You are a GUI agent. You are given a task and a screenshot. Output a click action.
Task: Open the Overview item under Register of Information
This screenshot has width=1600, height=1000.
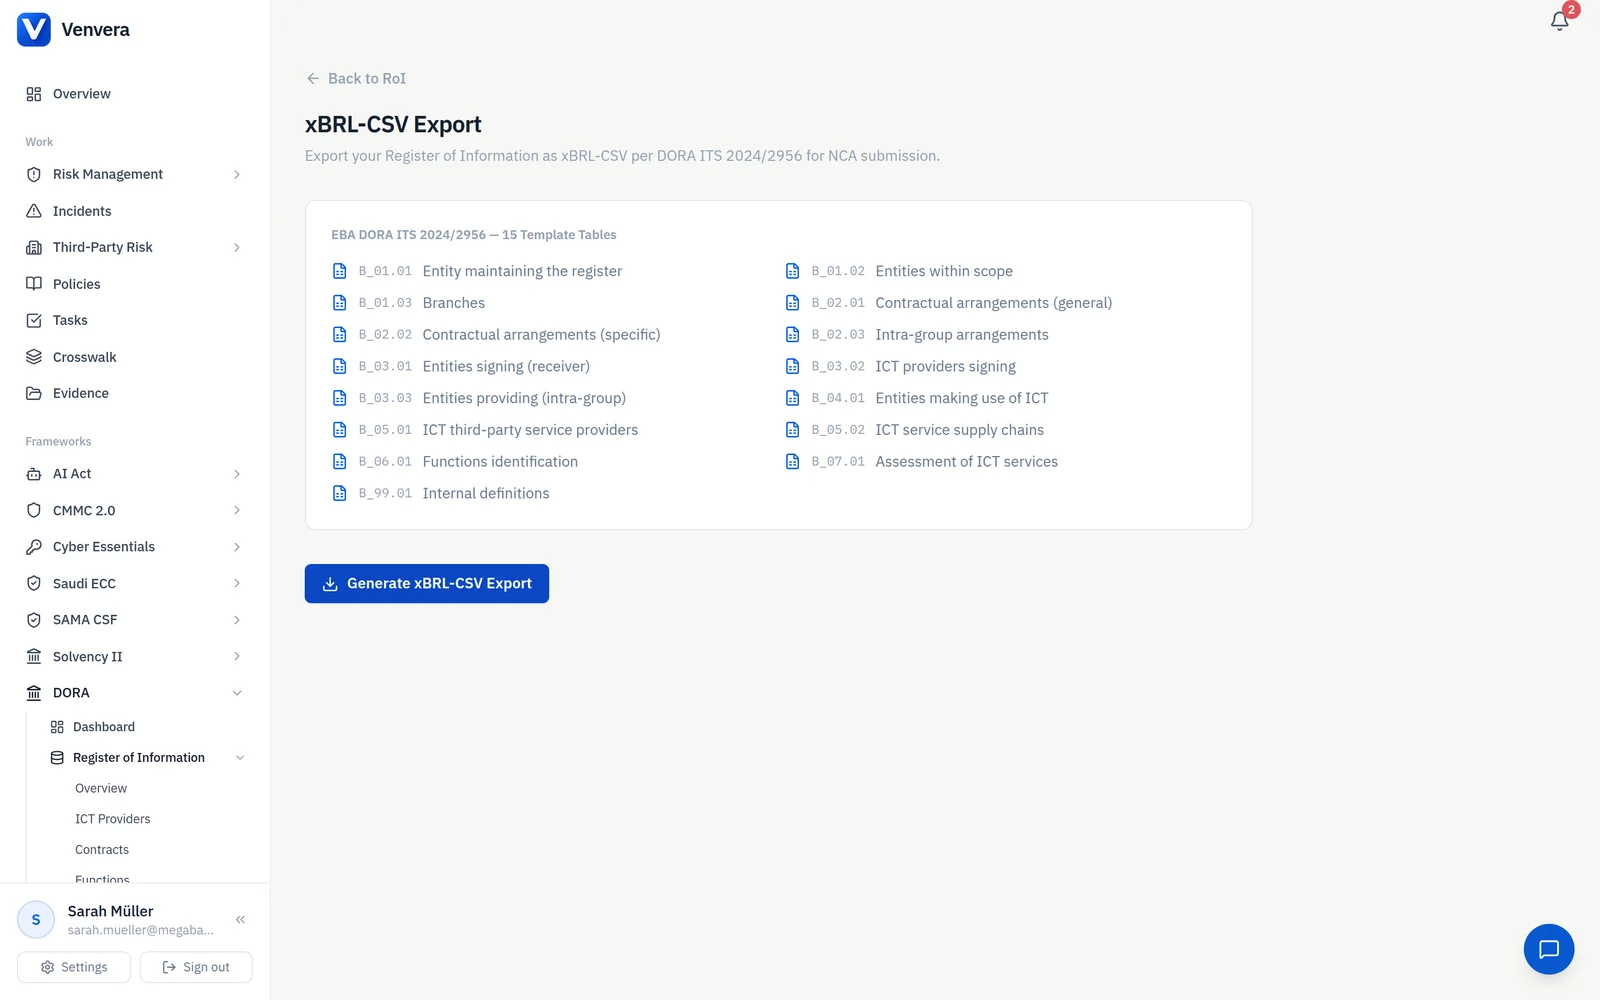tap(101, 788)
